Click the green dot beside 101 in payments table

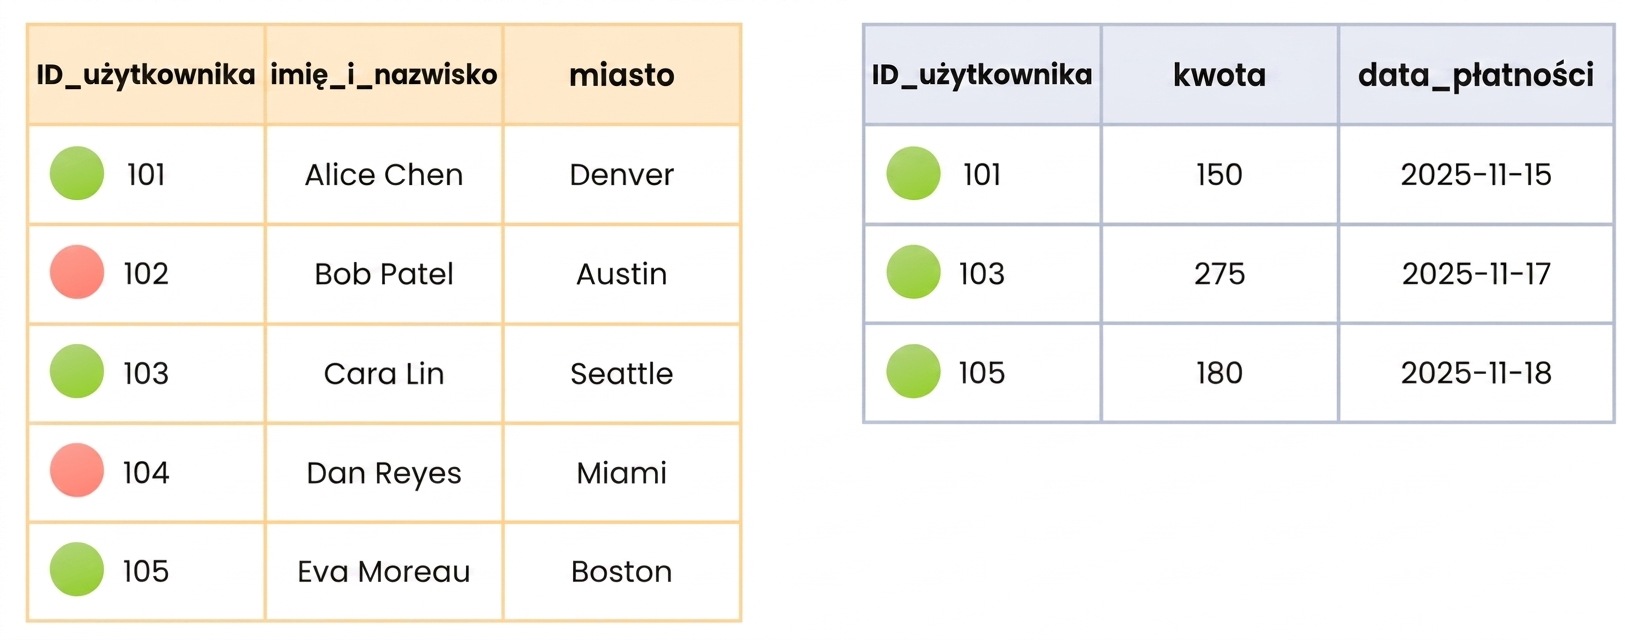(913, 173)
